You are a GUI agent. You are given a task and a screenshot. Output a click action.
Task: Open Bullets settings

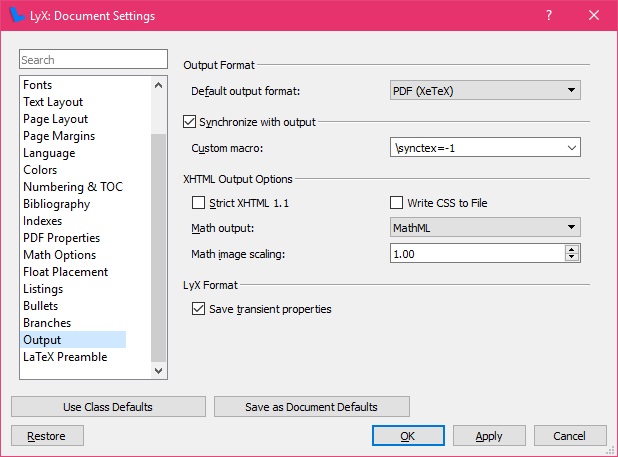click(41, 306)
